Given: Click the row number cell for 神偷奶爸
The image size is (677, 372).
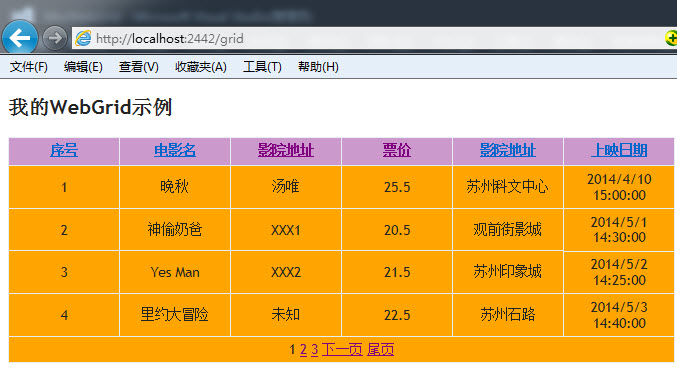Looking at the screenshot, I should click(x=64, y=230).
